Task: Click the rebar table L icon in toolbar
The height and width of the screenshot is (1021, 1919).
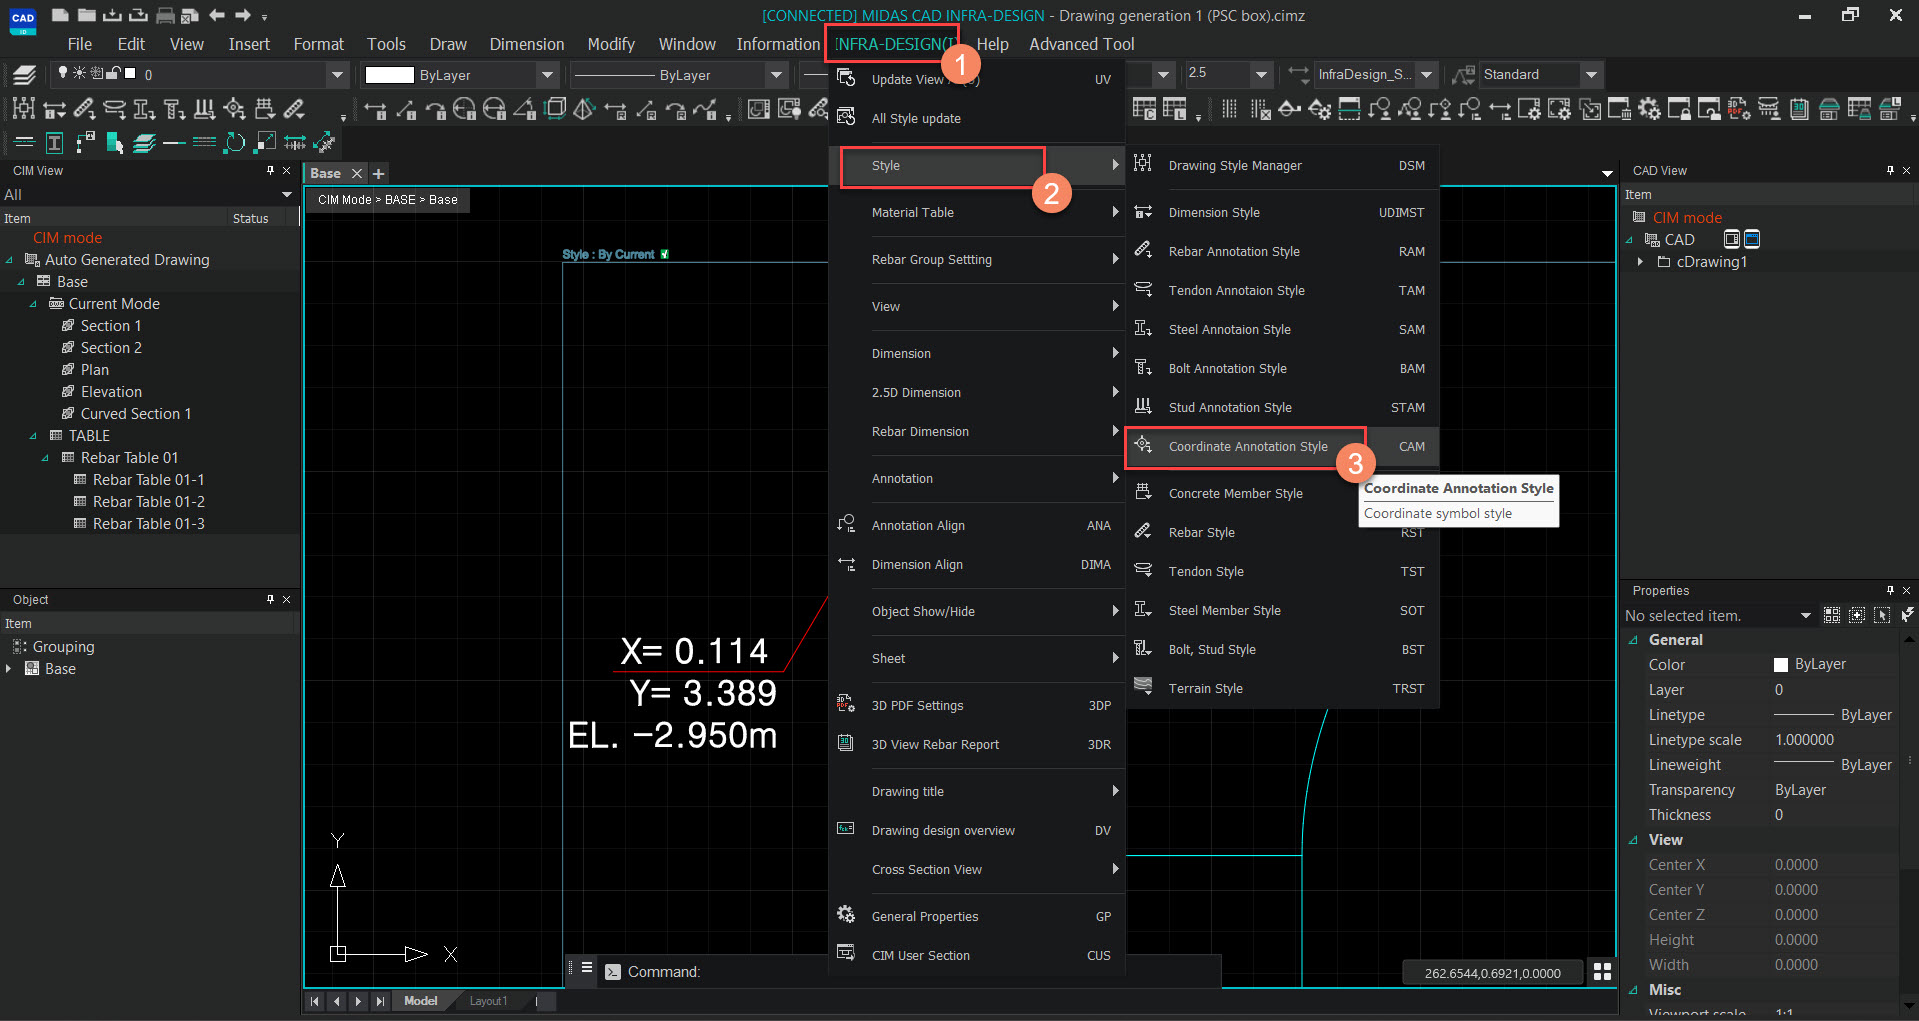Action: coord(1175,109)
